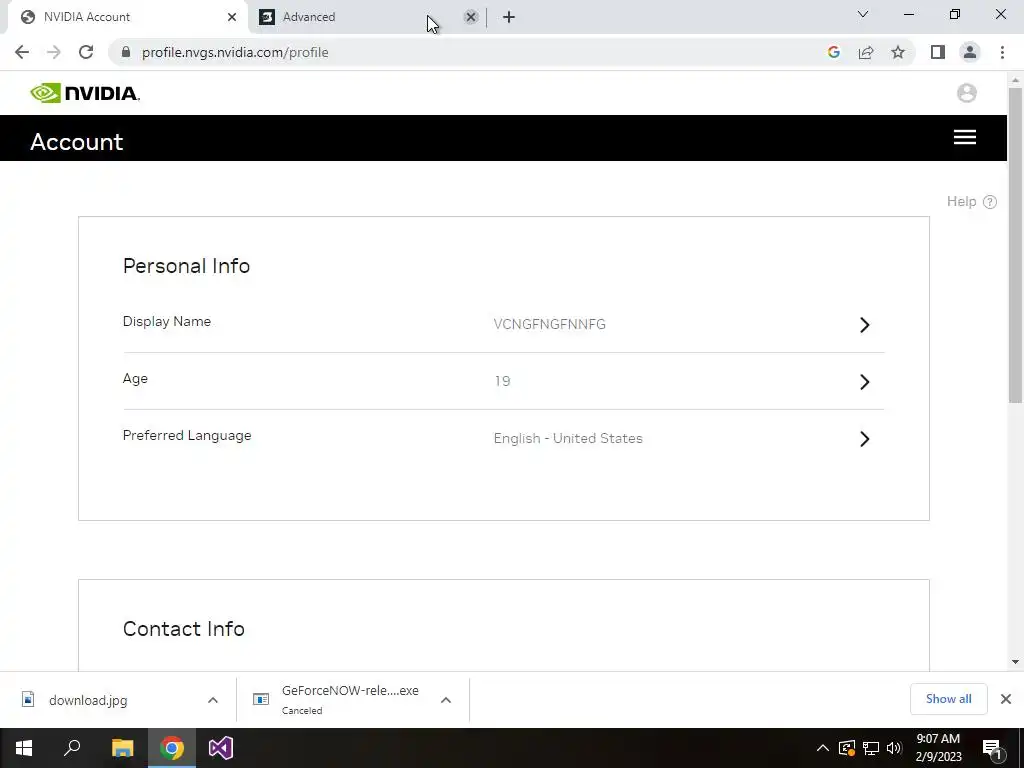Click the NVIDIA logo

point(85,93)
